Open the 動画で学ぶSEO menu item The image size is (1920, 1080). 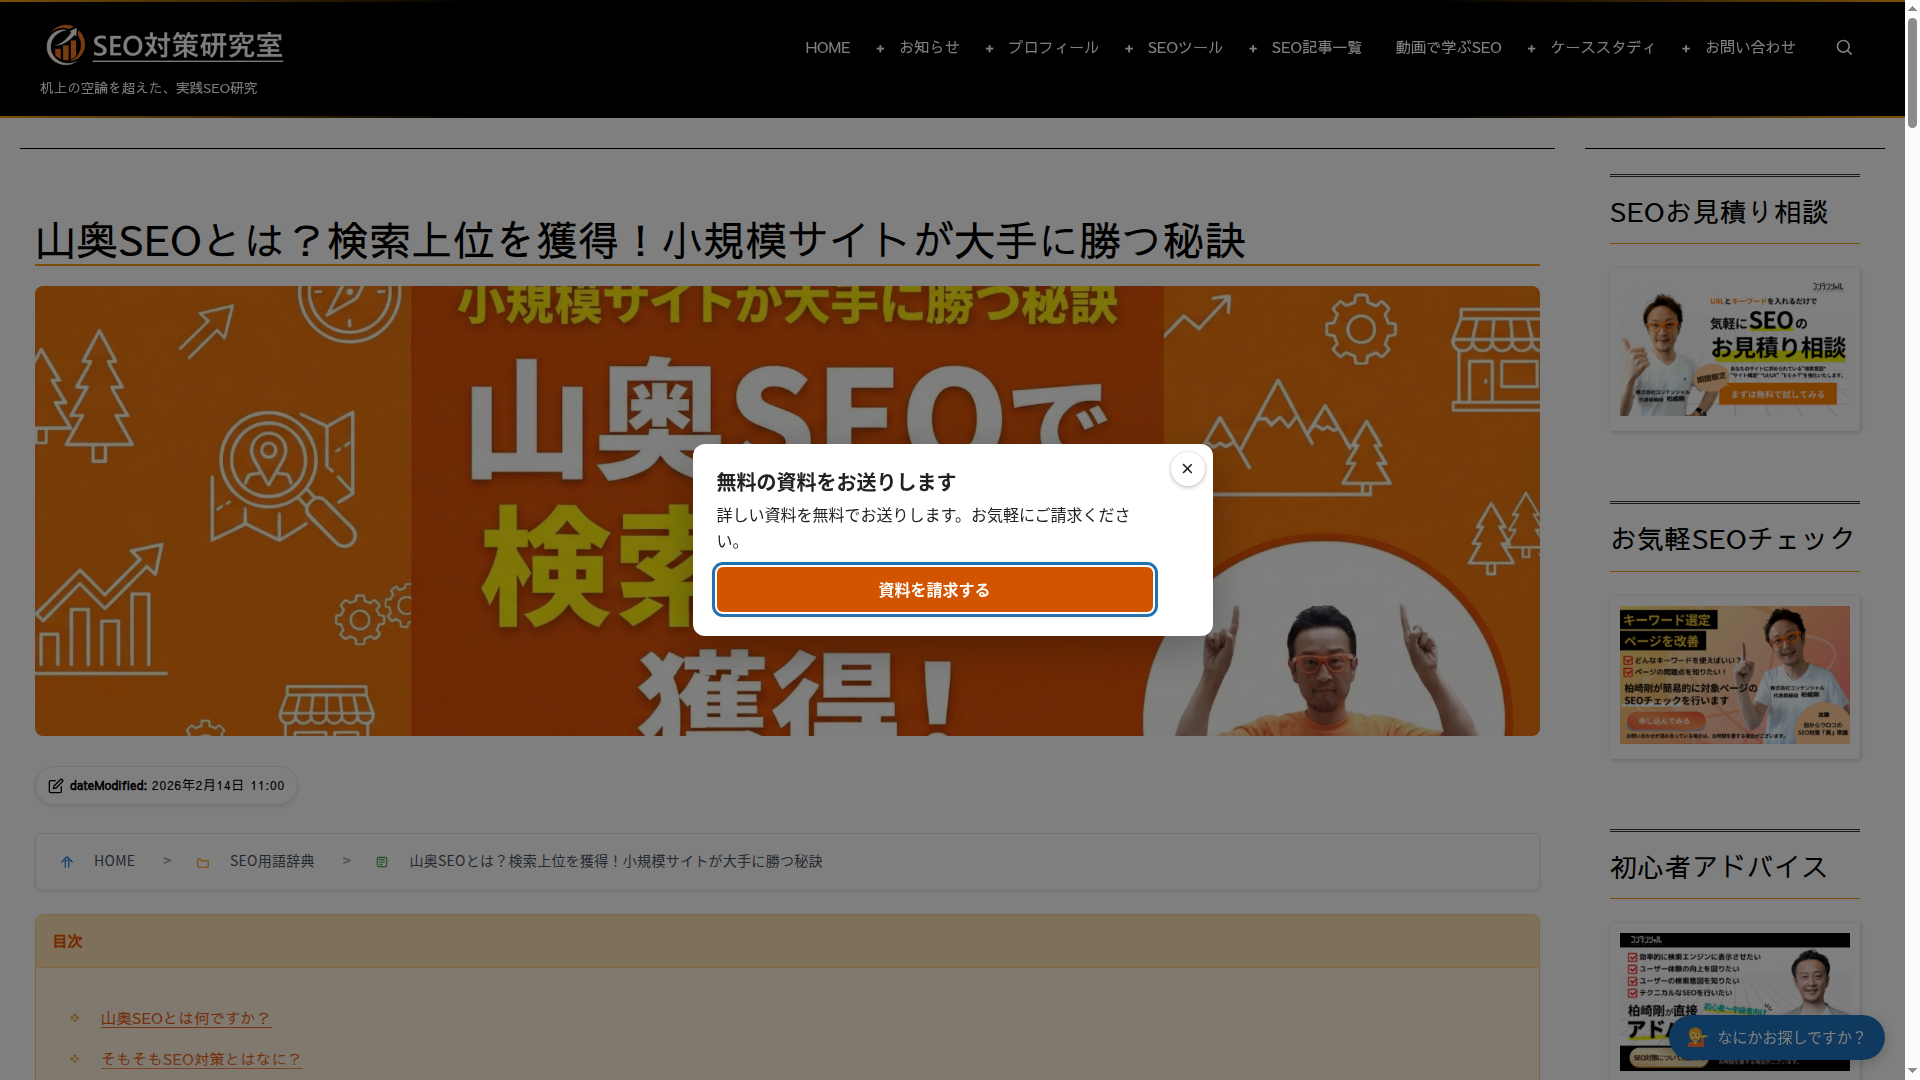[1449, 48]
